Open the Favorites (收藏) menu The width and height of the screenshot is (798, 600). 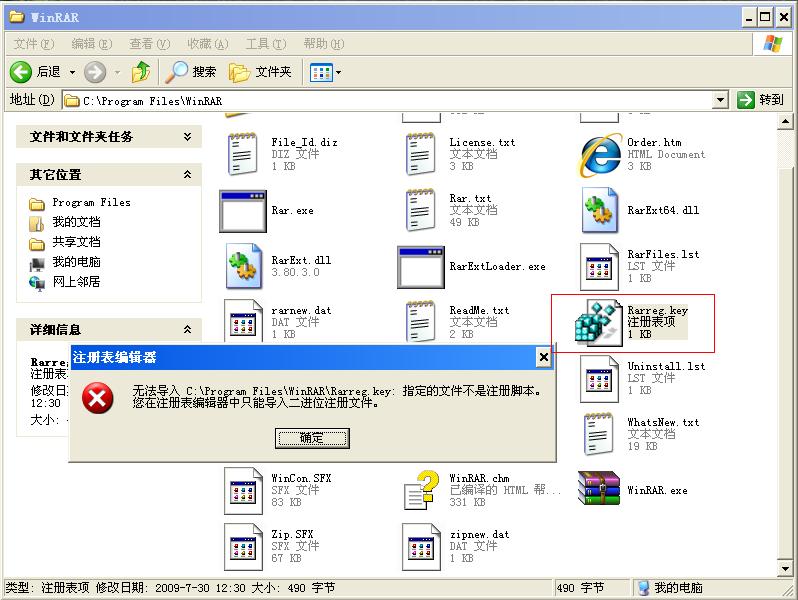pos(208,44)
